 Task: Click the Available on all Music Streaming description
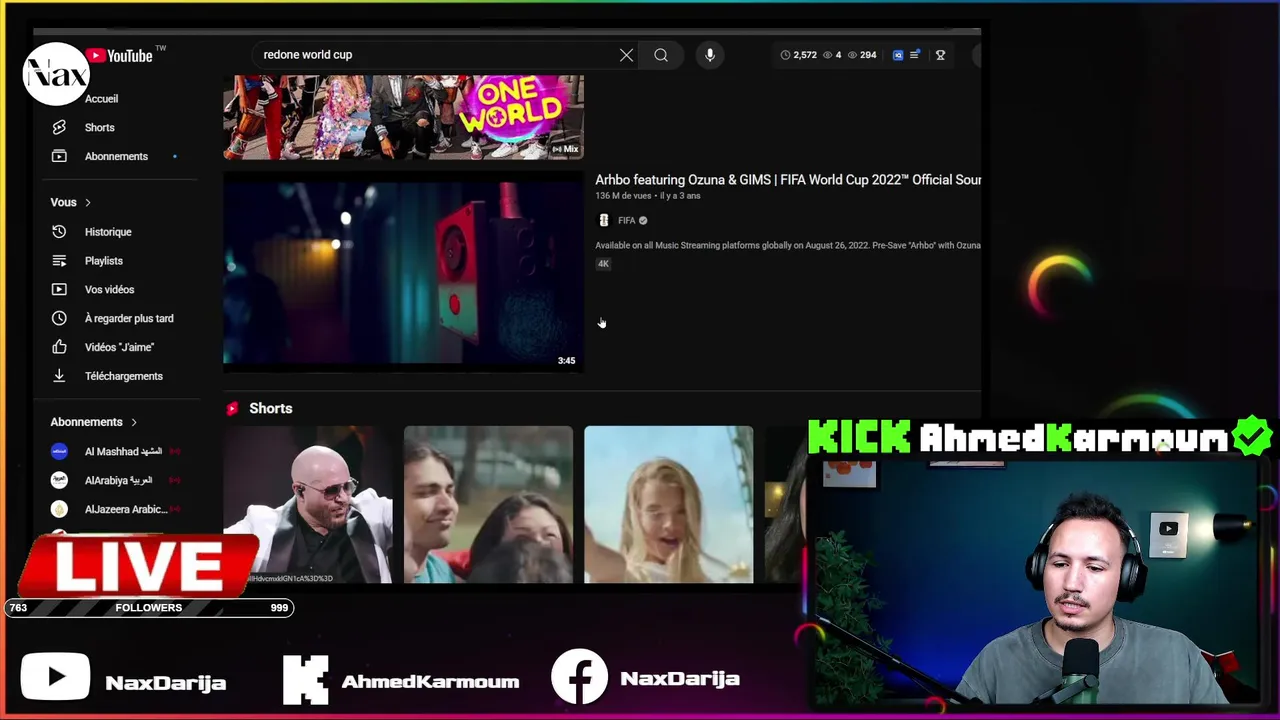tap(788, 245)
